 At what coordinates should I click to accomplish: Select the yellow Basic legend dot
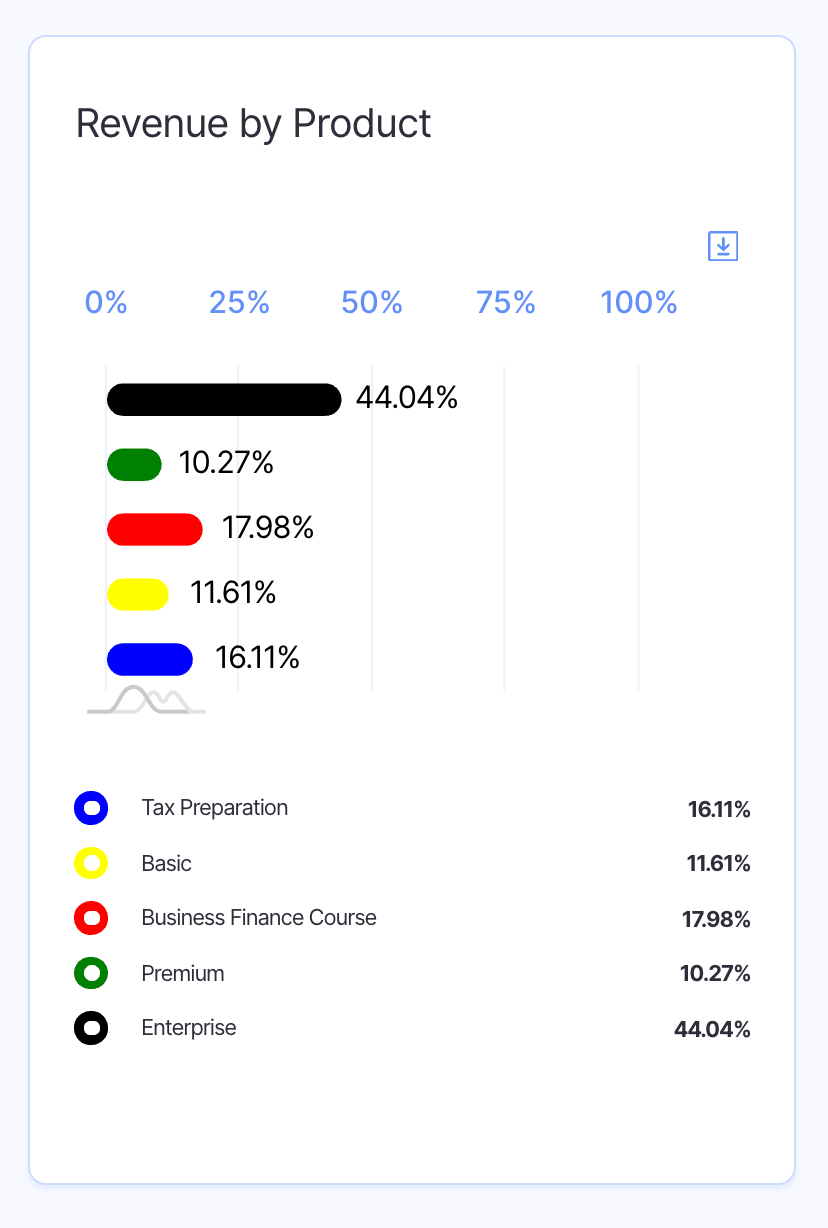(x=91, y=863)
